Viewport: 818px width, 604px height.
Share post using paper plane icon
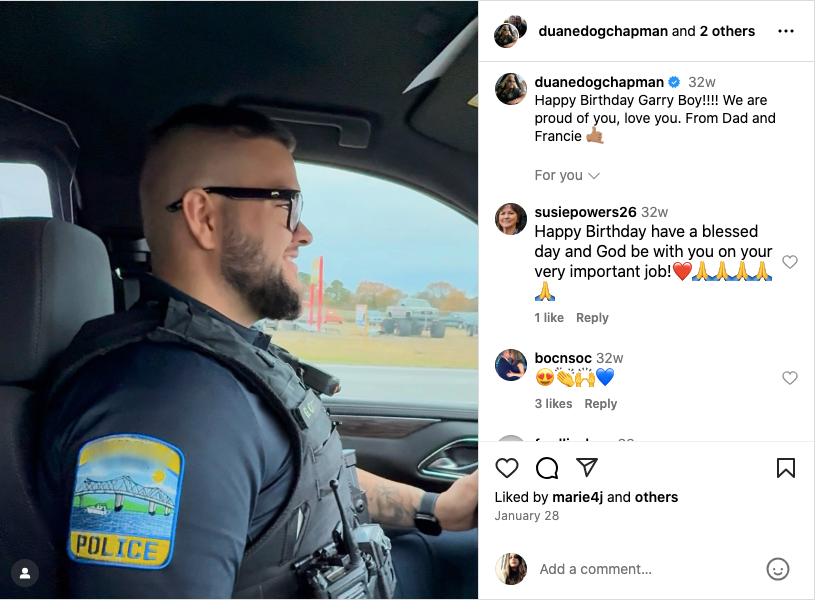588,468
